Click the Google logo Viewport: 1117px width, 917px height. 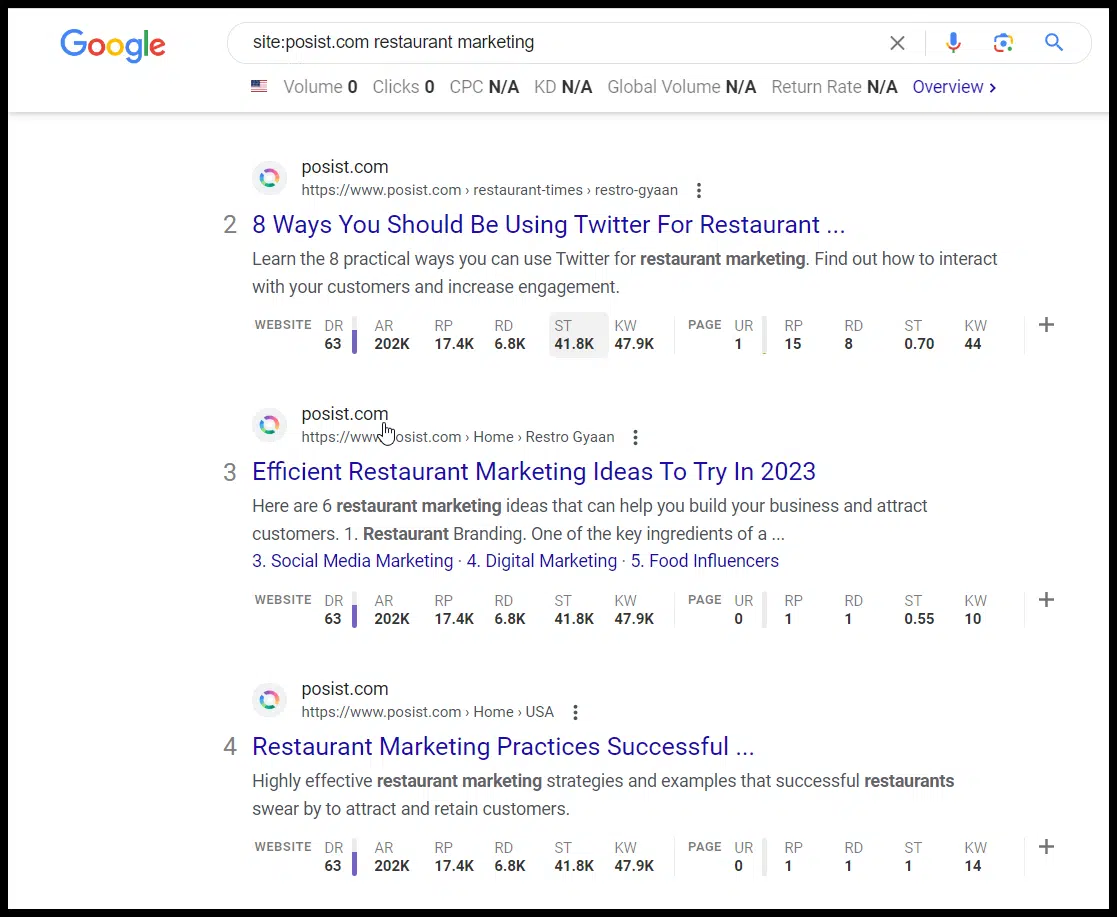click(113, 45)
